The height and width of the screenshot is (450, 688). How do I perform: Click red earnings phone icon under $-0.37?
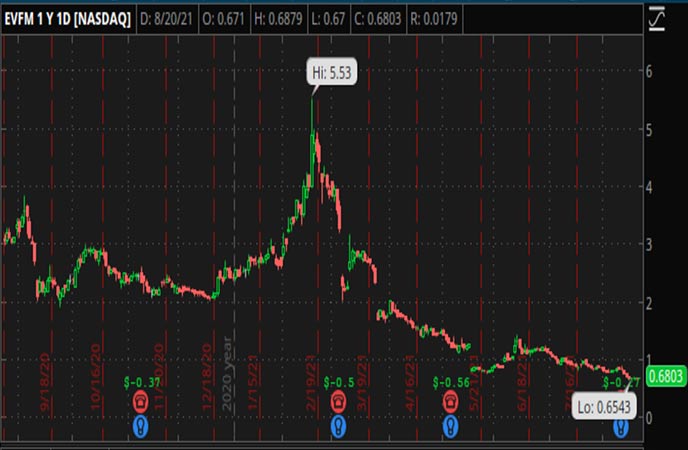coord(141,401)
